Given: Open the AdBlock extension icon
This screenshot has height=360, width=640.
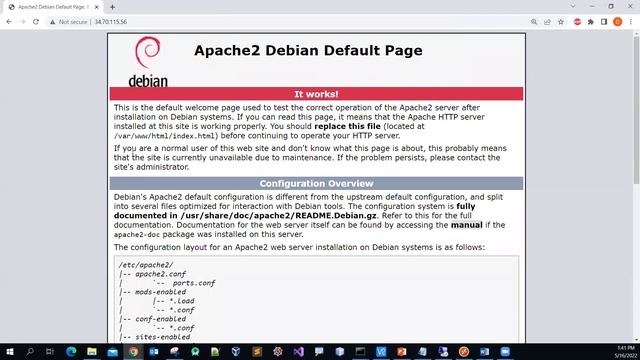Looking at the screenshot, I should tap(577, 22).
